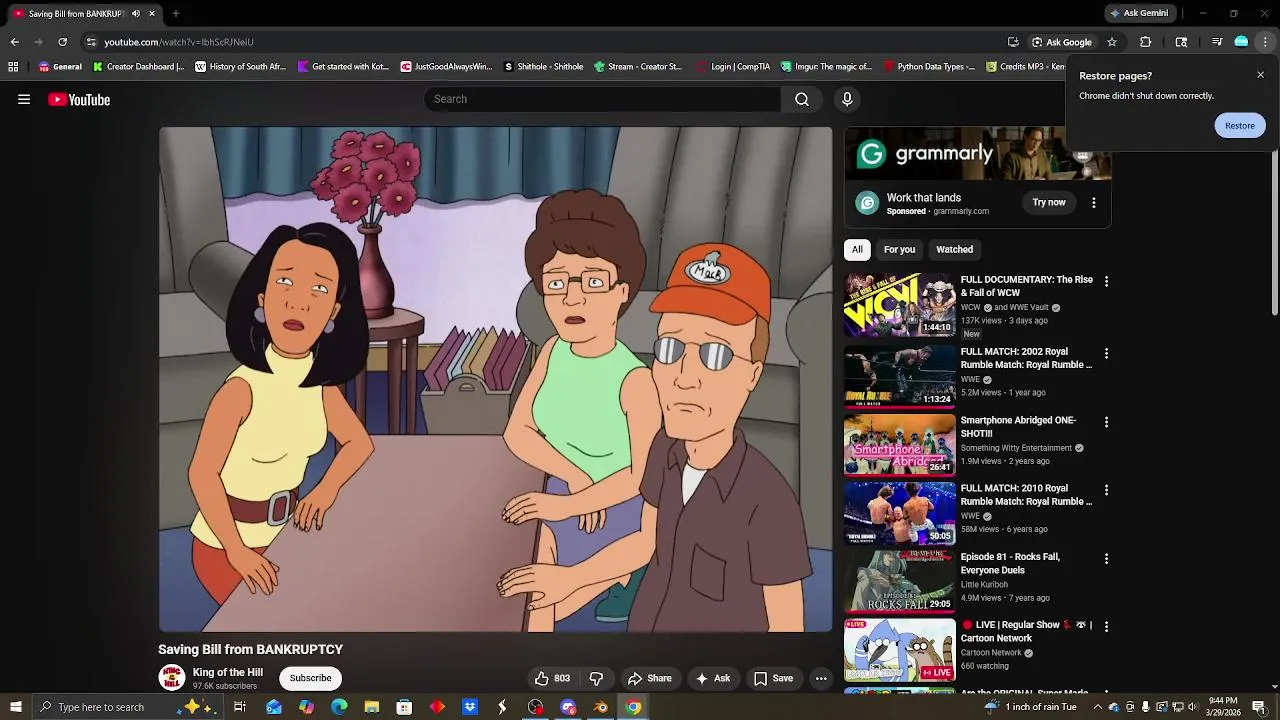Play the Regular Show live stream thumbnail
The width and height of the screenshot is (1280, 720).
point(900,650)
